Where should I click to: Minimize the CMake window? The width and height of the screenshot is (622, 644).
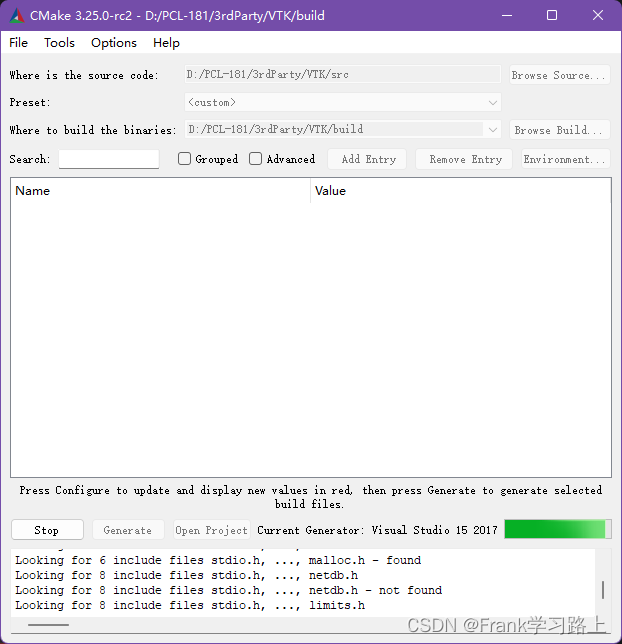pyautogui.click(x=507, y=16)
